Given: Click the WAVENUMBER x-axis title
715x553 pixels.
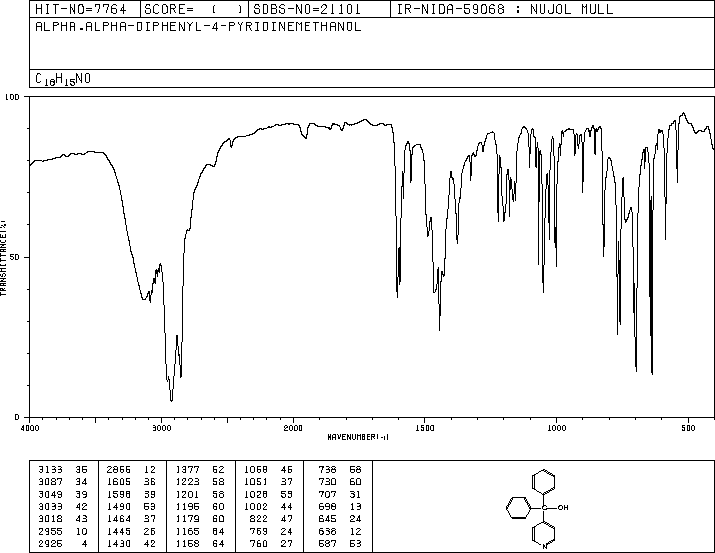Looking at the screenshot, I should coord(358,437).
